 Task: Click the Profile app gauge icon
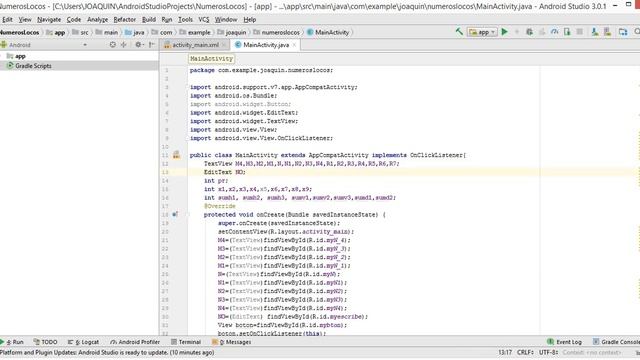pos(554,32)
